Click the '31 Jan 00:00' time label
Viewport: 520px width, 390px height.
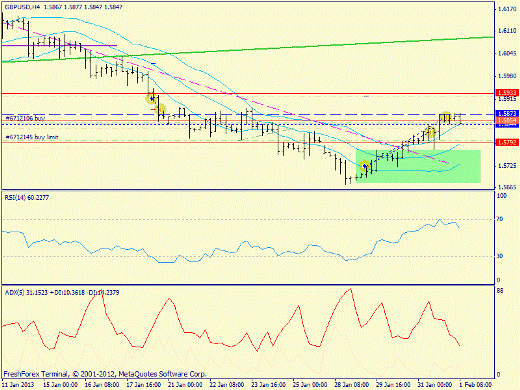tap(435, 385)
